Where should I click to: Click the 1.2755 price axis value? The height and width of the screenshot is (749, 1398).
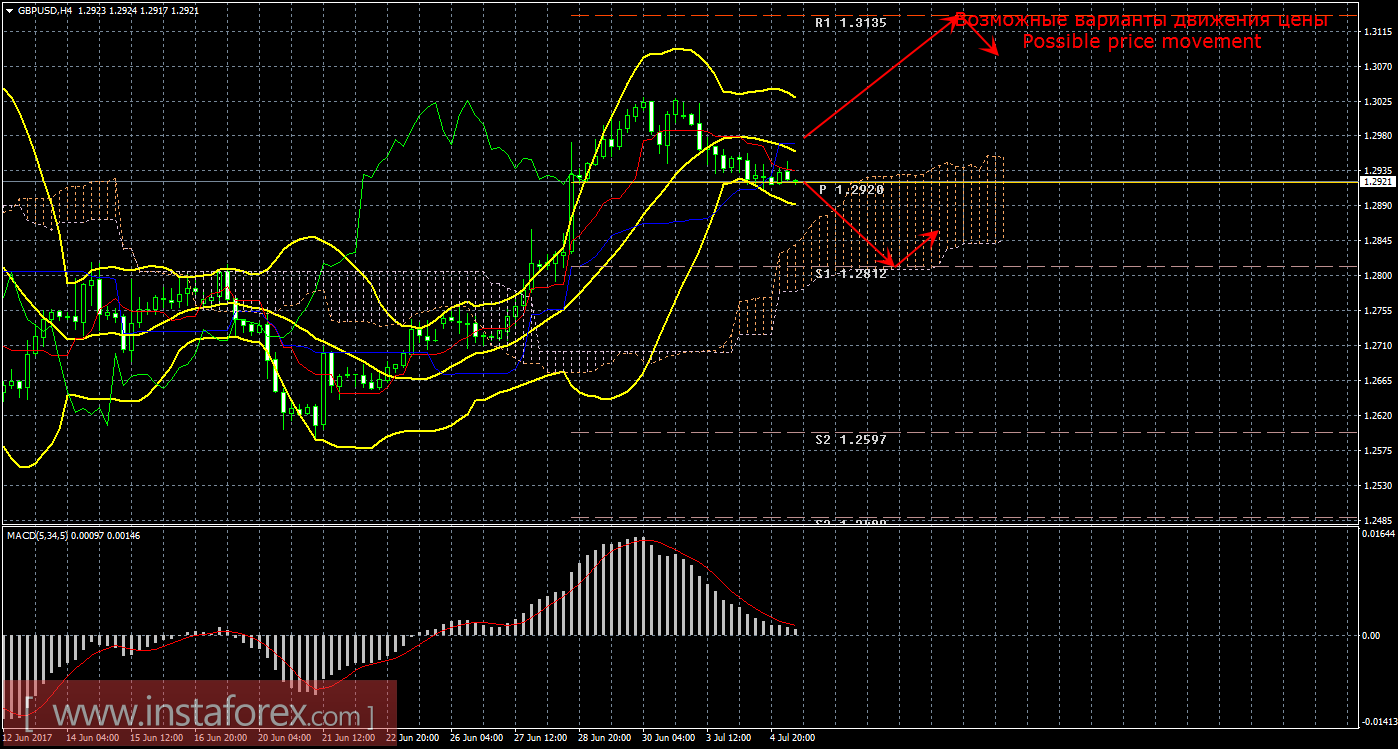pos(1378,311)
